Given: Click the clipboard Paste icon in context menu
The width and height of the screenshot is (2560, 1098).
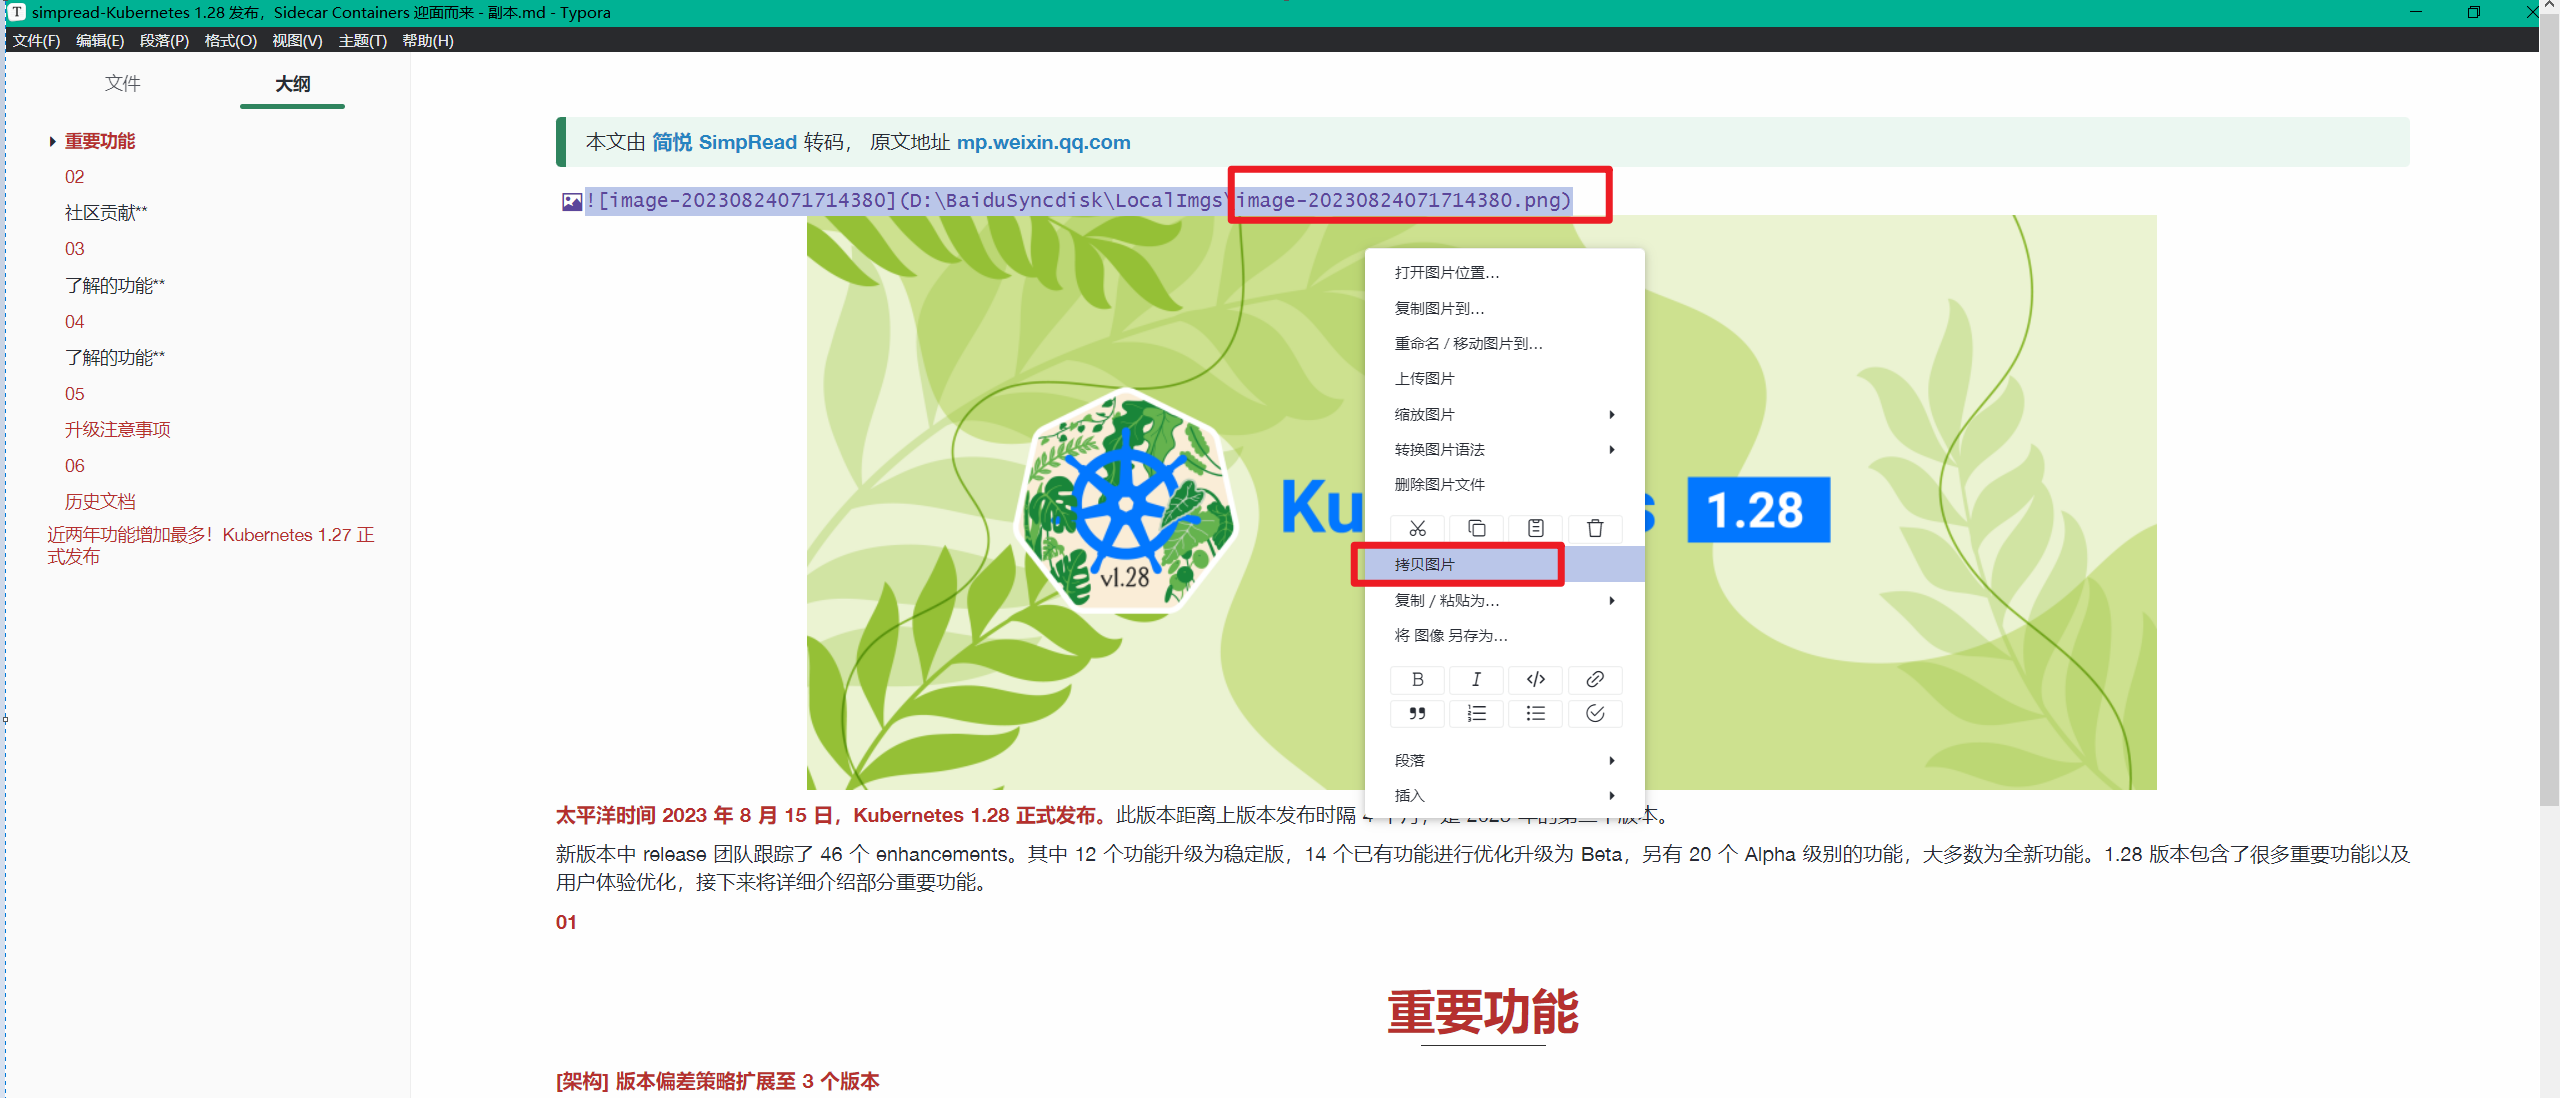Looking at the screenshot, I should (x=1535, y=528).
